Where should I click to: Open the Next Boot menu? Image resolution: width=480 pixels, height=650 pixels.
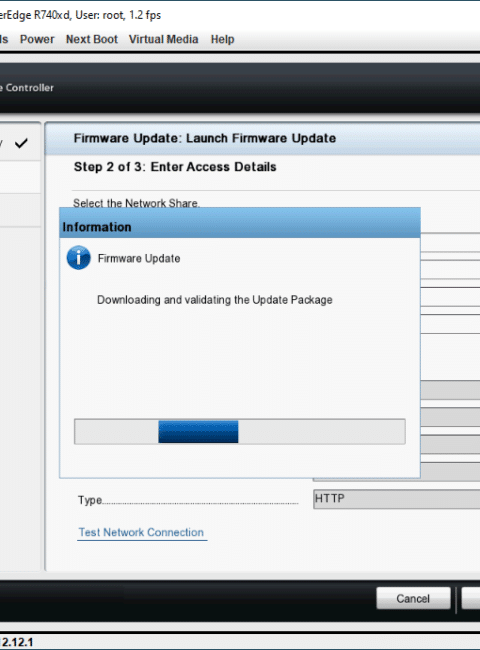tap(92, 39)
